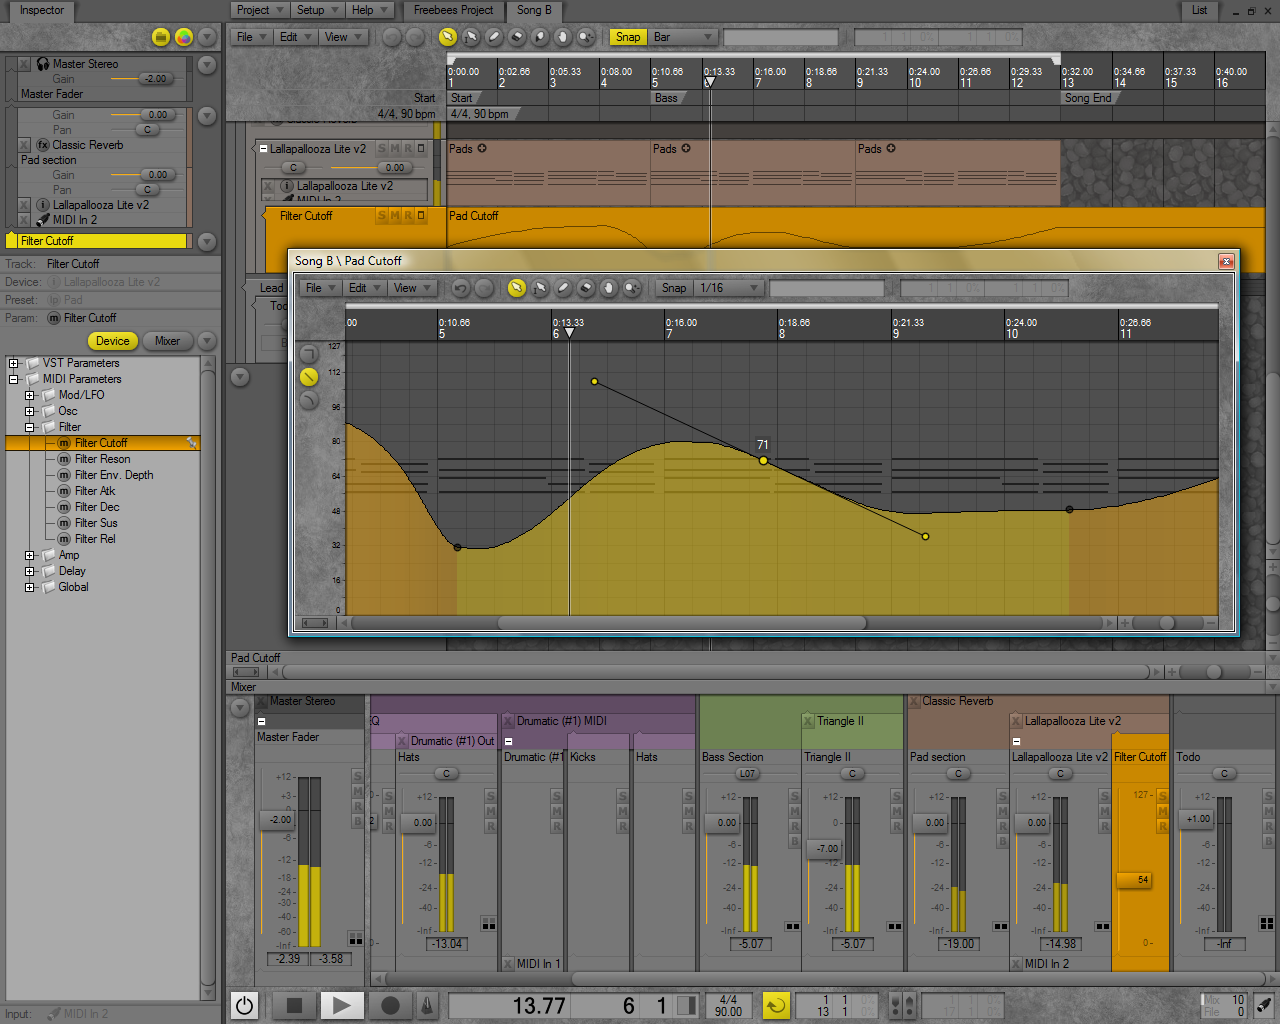
Task: Click the Record button in transport bar
Action: (x=390, y=1005)
